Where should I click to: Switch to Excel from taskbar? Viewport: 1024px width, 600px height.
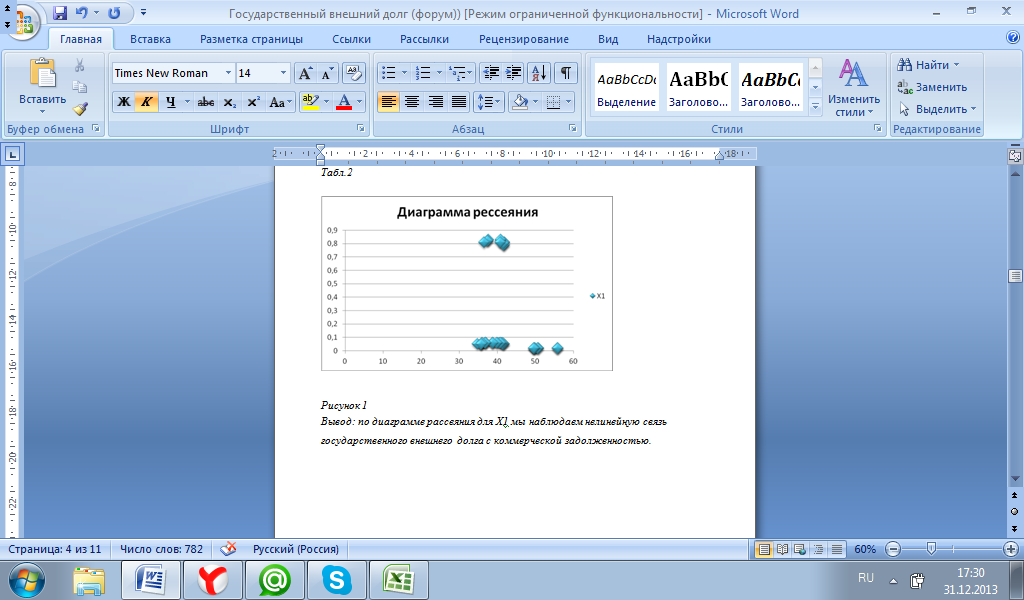(x=399, y=580)
